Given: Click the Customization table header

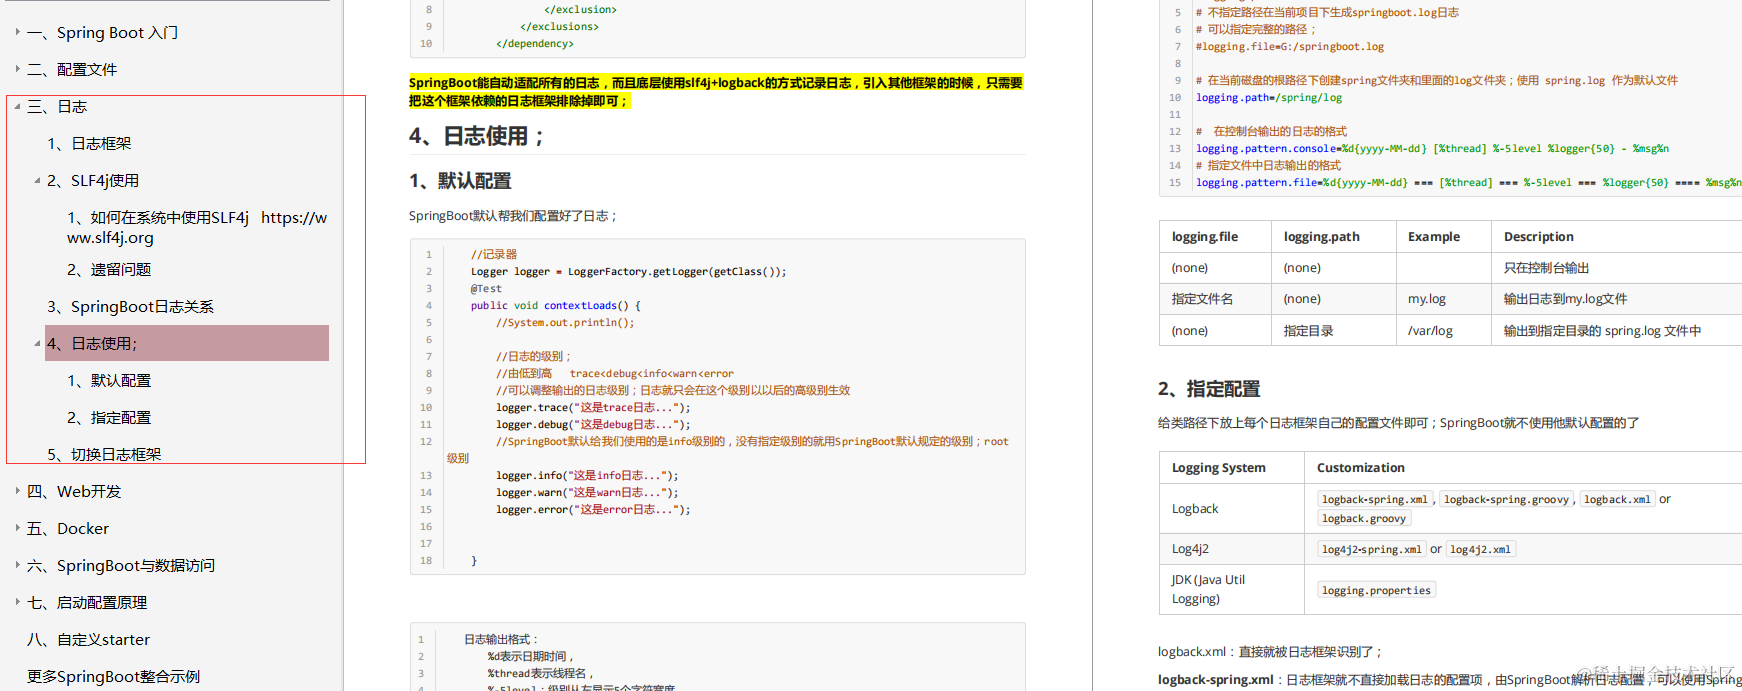Looking at the screenshot, I should click(1361, 468).
